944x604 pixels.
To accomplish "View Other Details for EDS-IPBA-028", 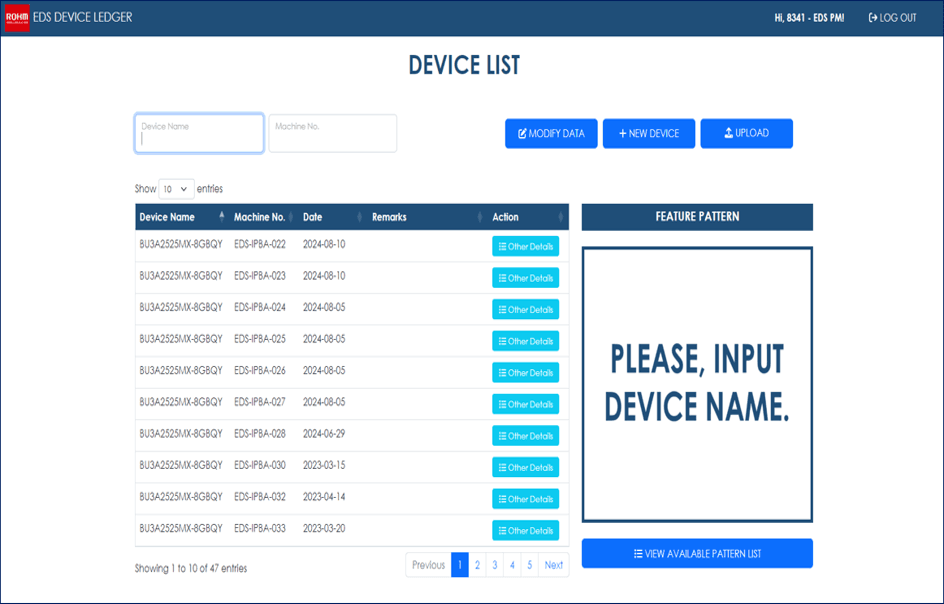I will (525, 436).
